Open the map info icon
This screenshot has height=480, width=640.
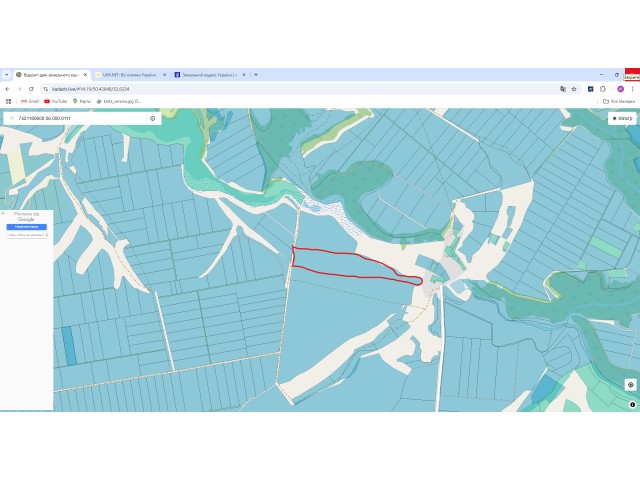pyautogui.click(x=632, y=404)
